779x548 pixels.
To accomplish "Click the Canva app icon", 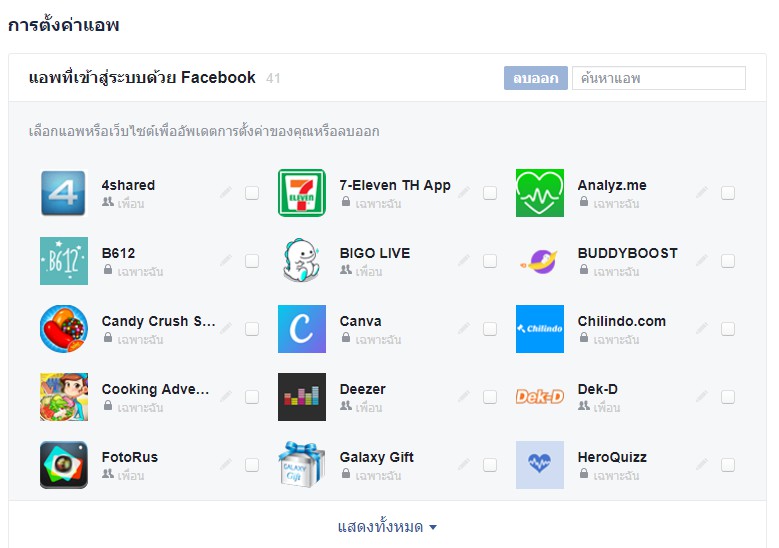I will (x=302, y=329).
